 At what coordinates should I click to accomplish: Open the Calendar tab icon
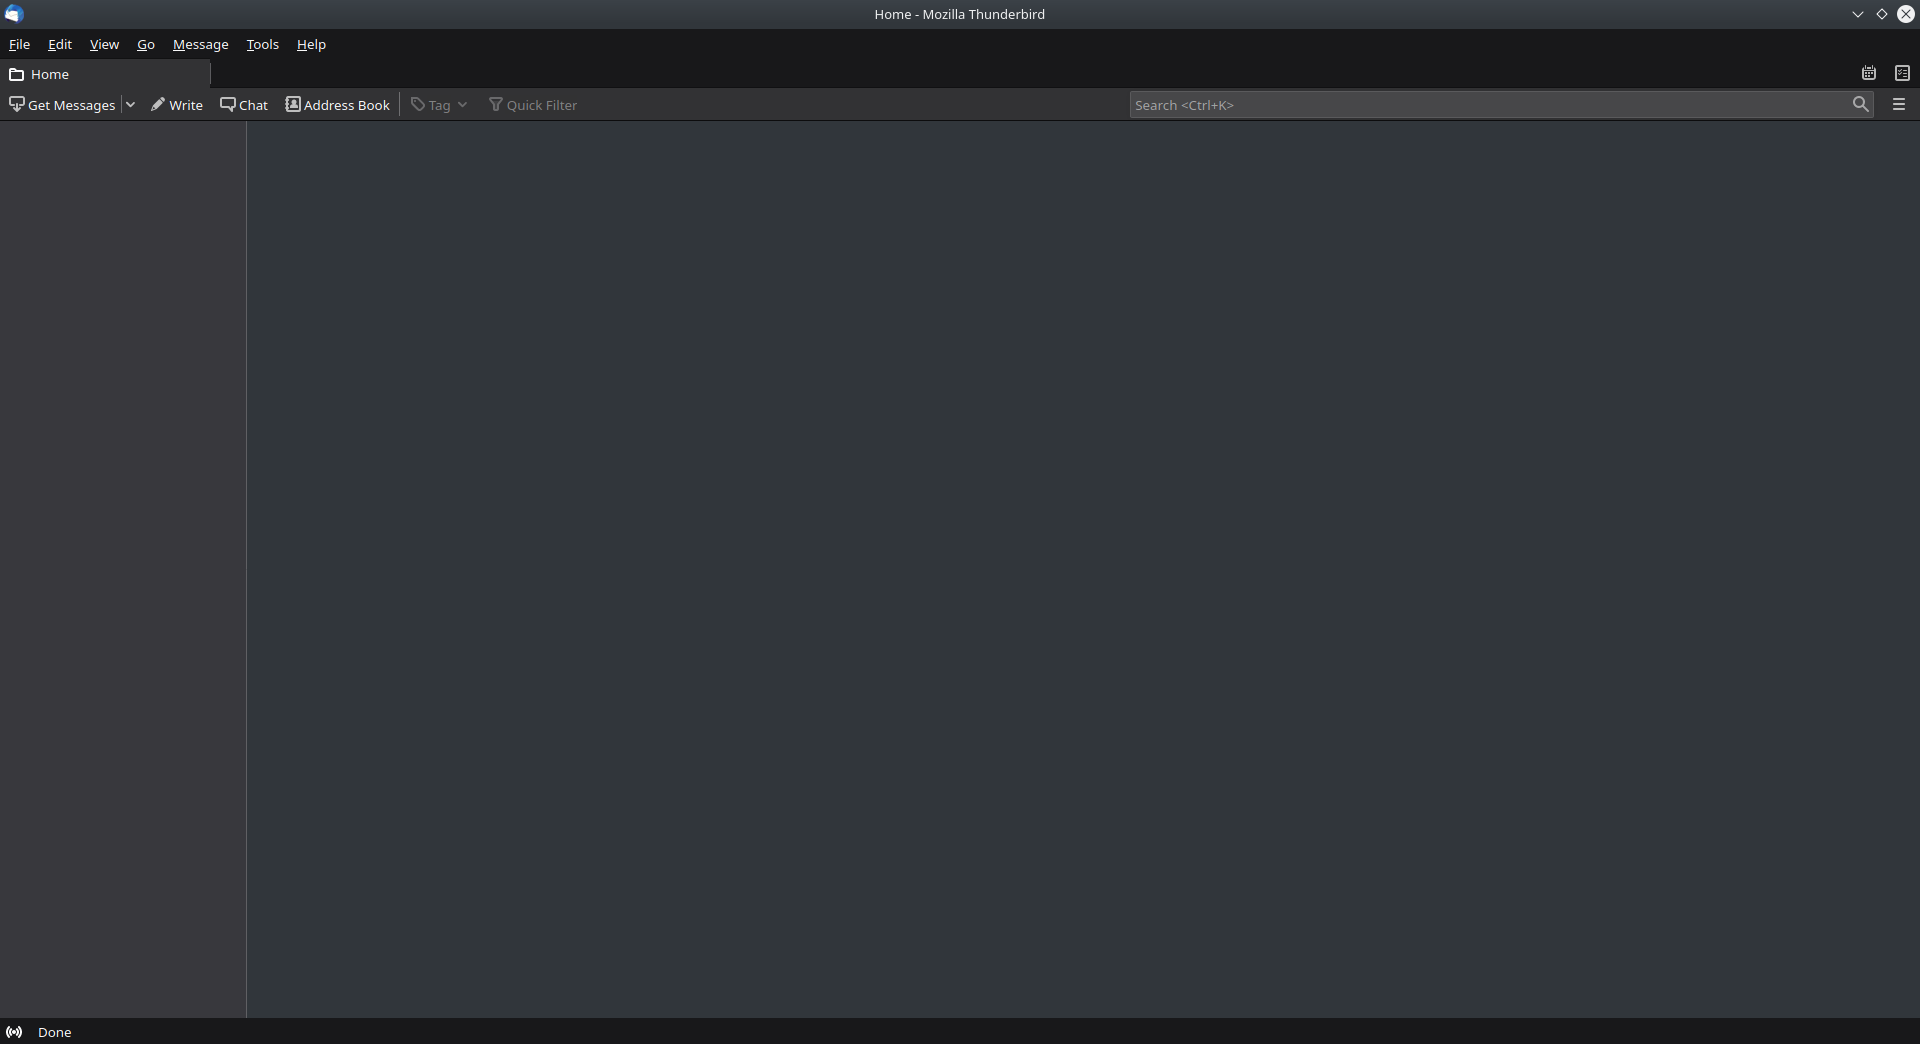click(1868, 73)
